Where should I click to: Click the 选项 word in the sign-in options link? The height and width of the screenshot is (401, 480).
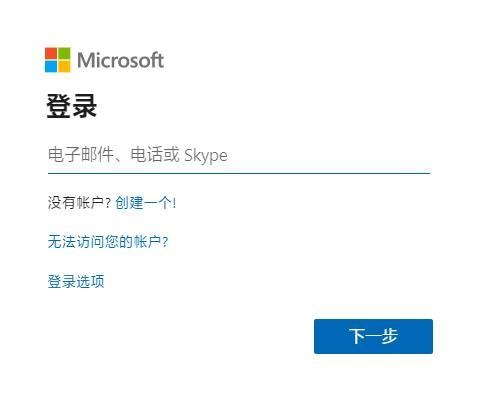pos(90,282)
